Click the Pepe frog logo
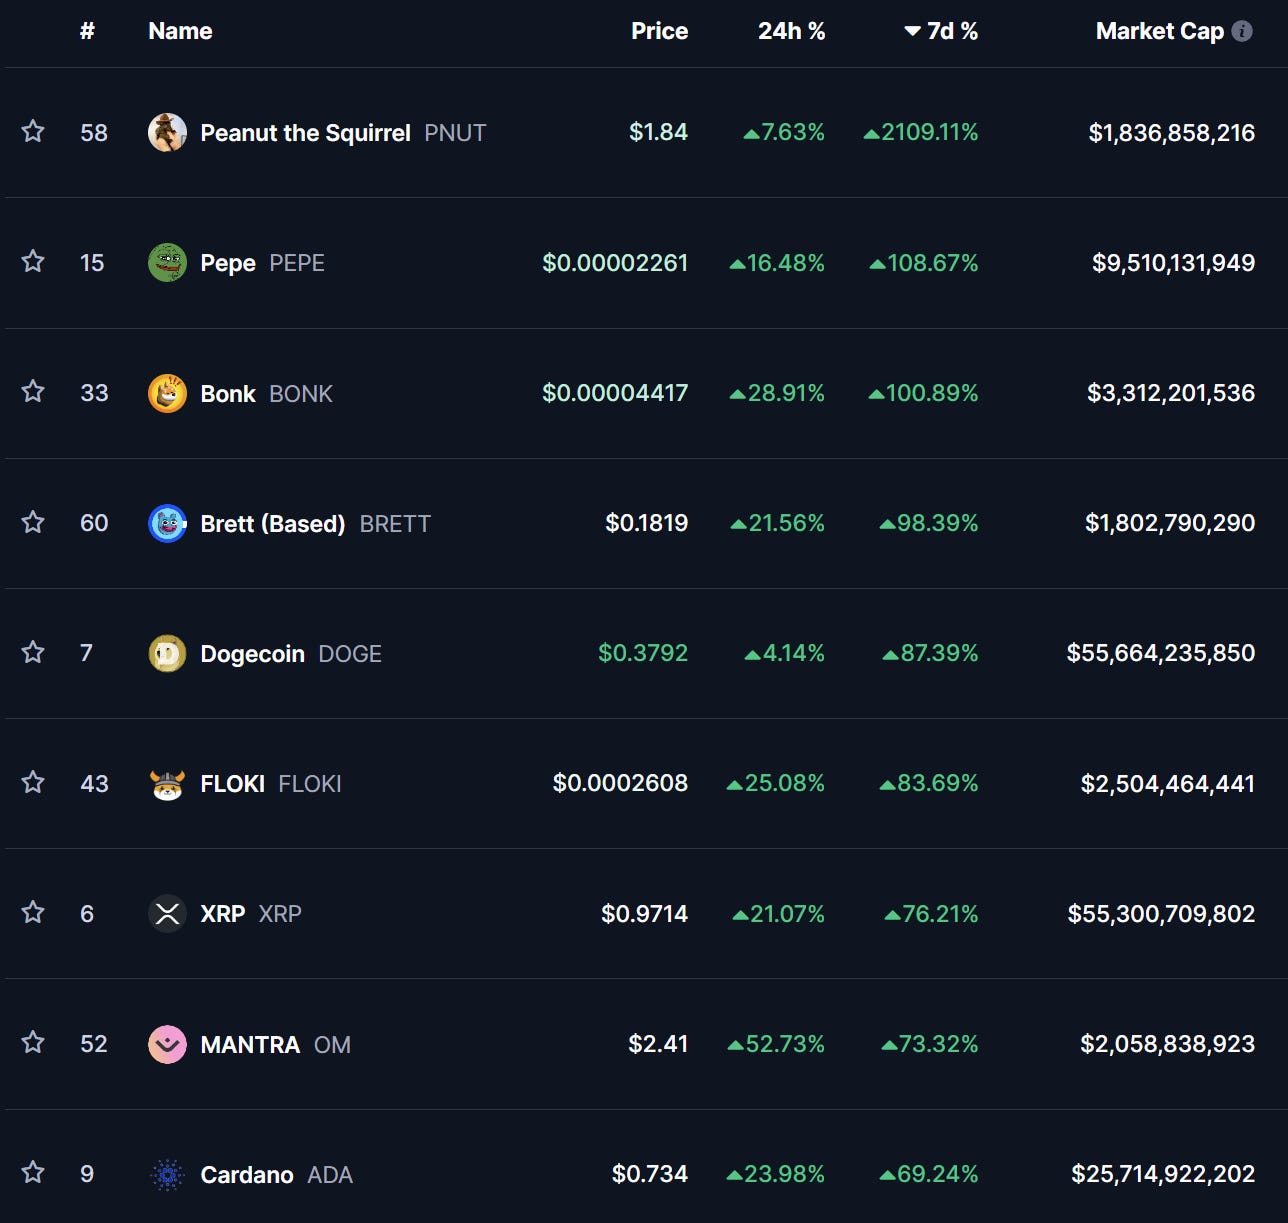1288x1223 pixels. coord(167,263)
